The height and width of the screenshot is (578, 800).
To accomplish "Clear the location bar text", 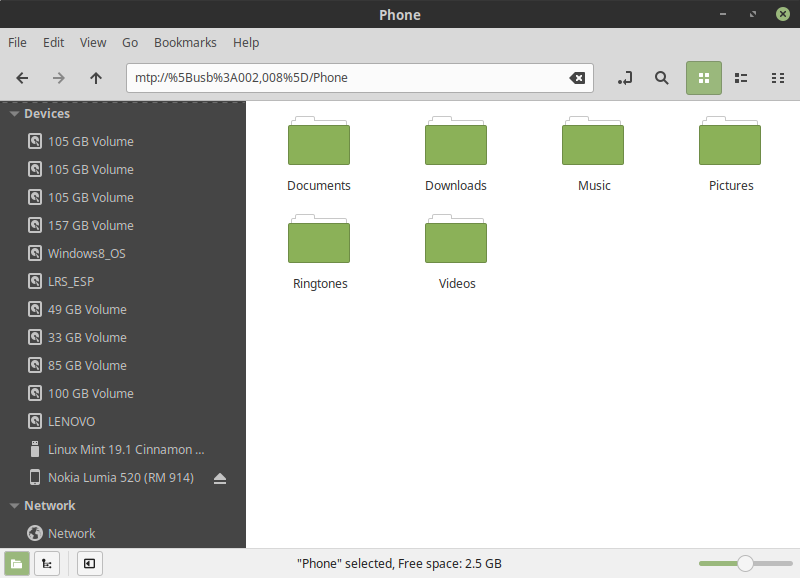I will tap(577, 78).
